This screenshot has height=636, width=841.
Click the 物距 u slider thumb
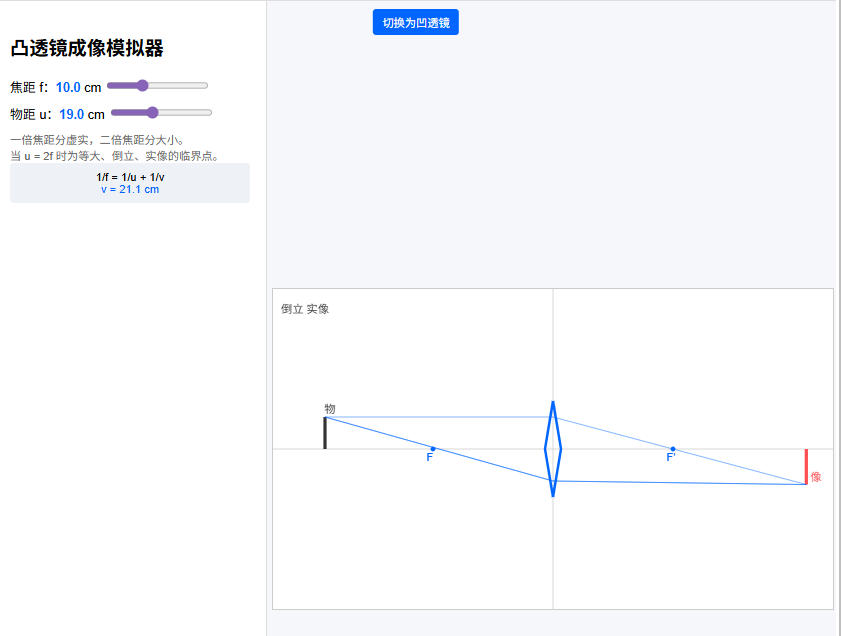[x=152, y=113]
